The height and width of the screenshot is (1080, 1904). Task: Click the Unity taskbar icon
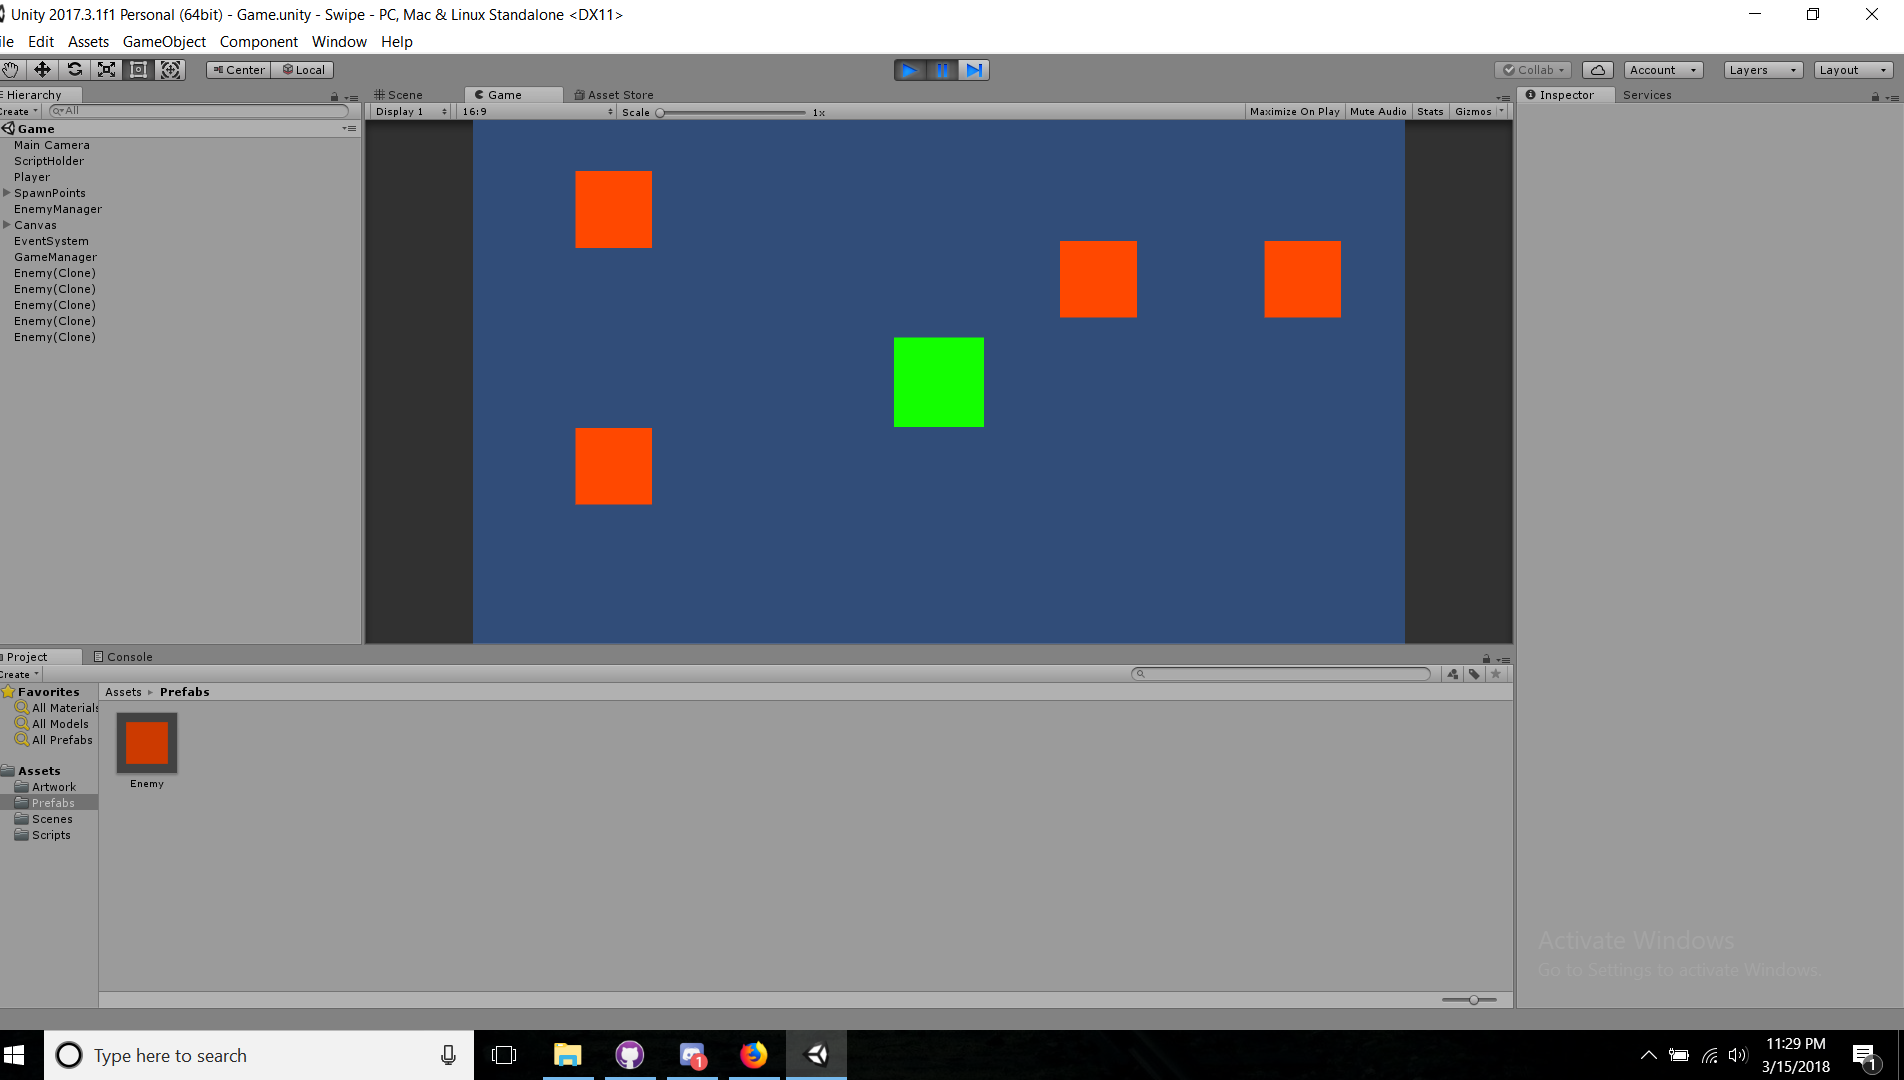point(817,1055)
